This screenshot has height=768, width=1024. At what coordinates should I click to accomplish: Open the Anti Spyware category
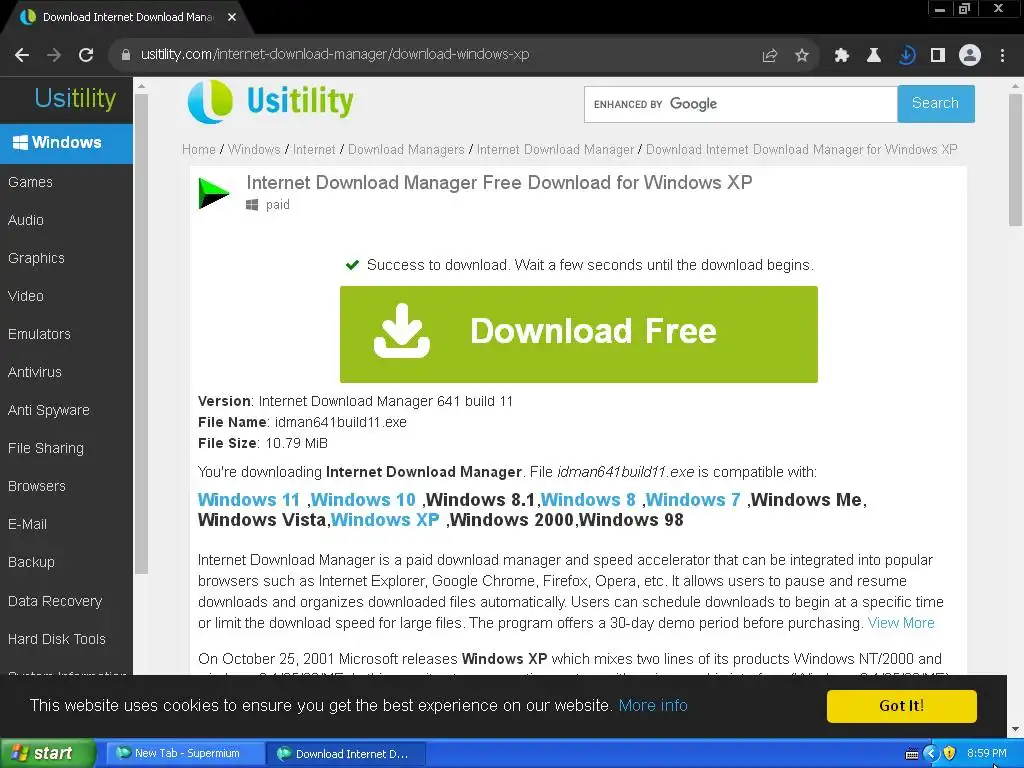(49, 411)
